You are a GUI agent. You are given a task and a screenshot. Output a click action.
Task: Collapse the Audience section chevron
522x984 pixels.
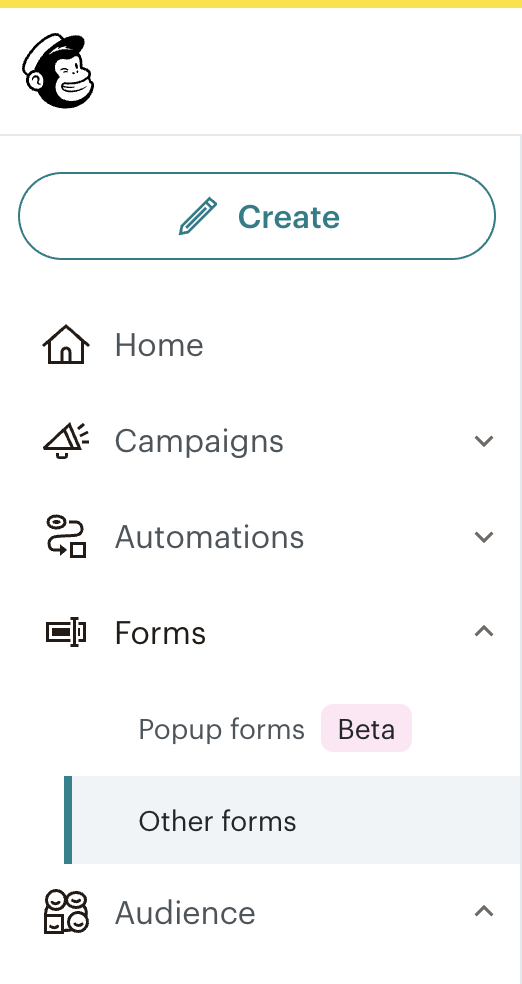(x=484, y=911)
